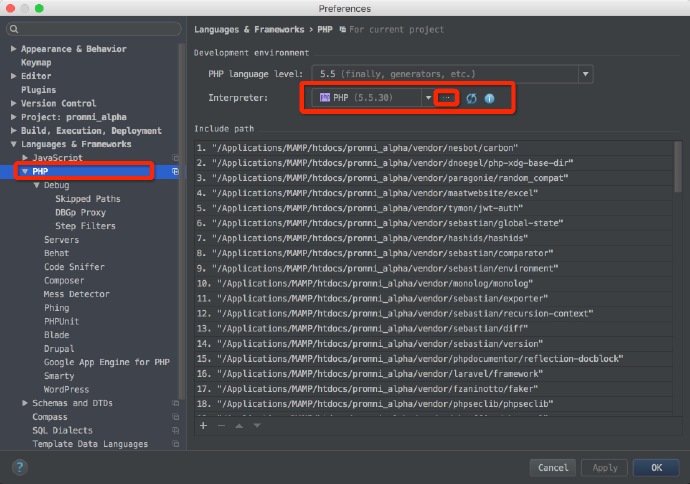Expand Project: promni_alpha section
Screen dimensions: 690x484
(14, 117)
